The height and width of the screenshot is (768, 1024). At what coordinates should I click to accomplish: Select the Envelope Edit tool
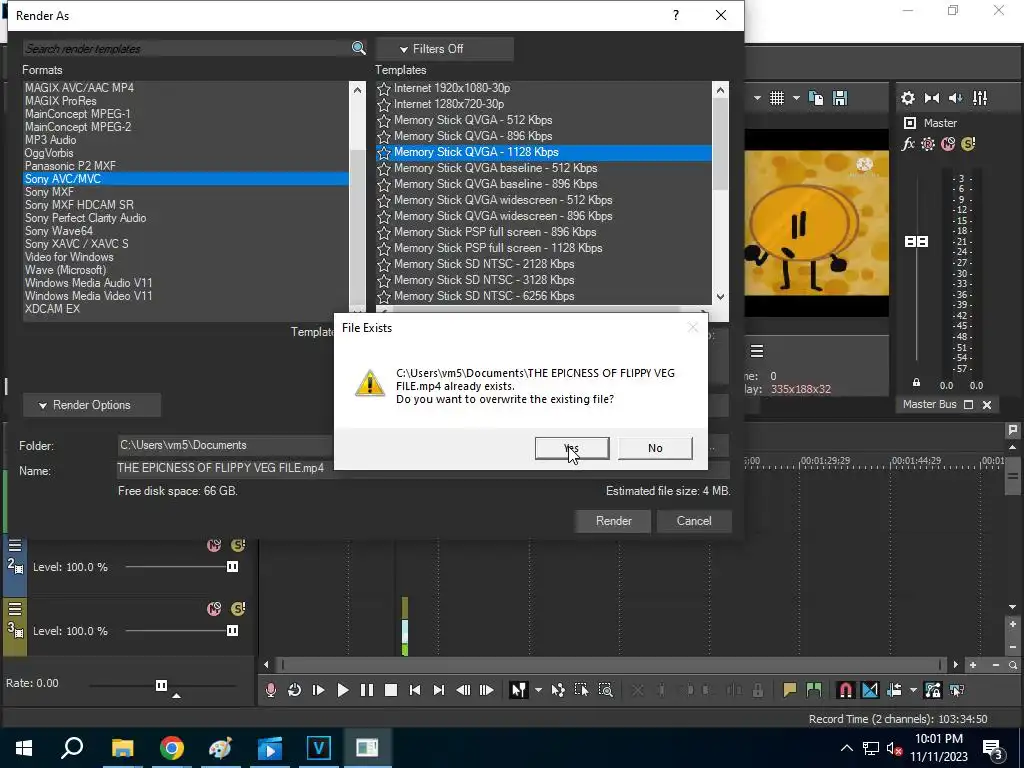coord(558,690)
